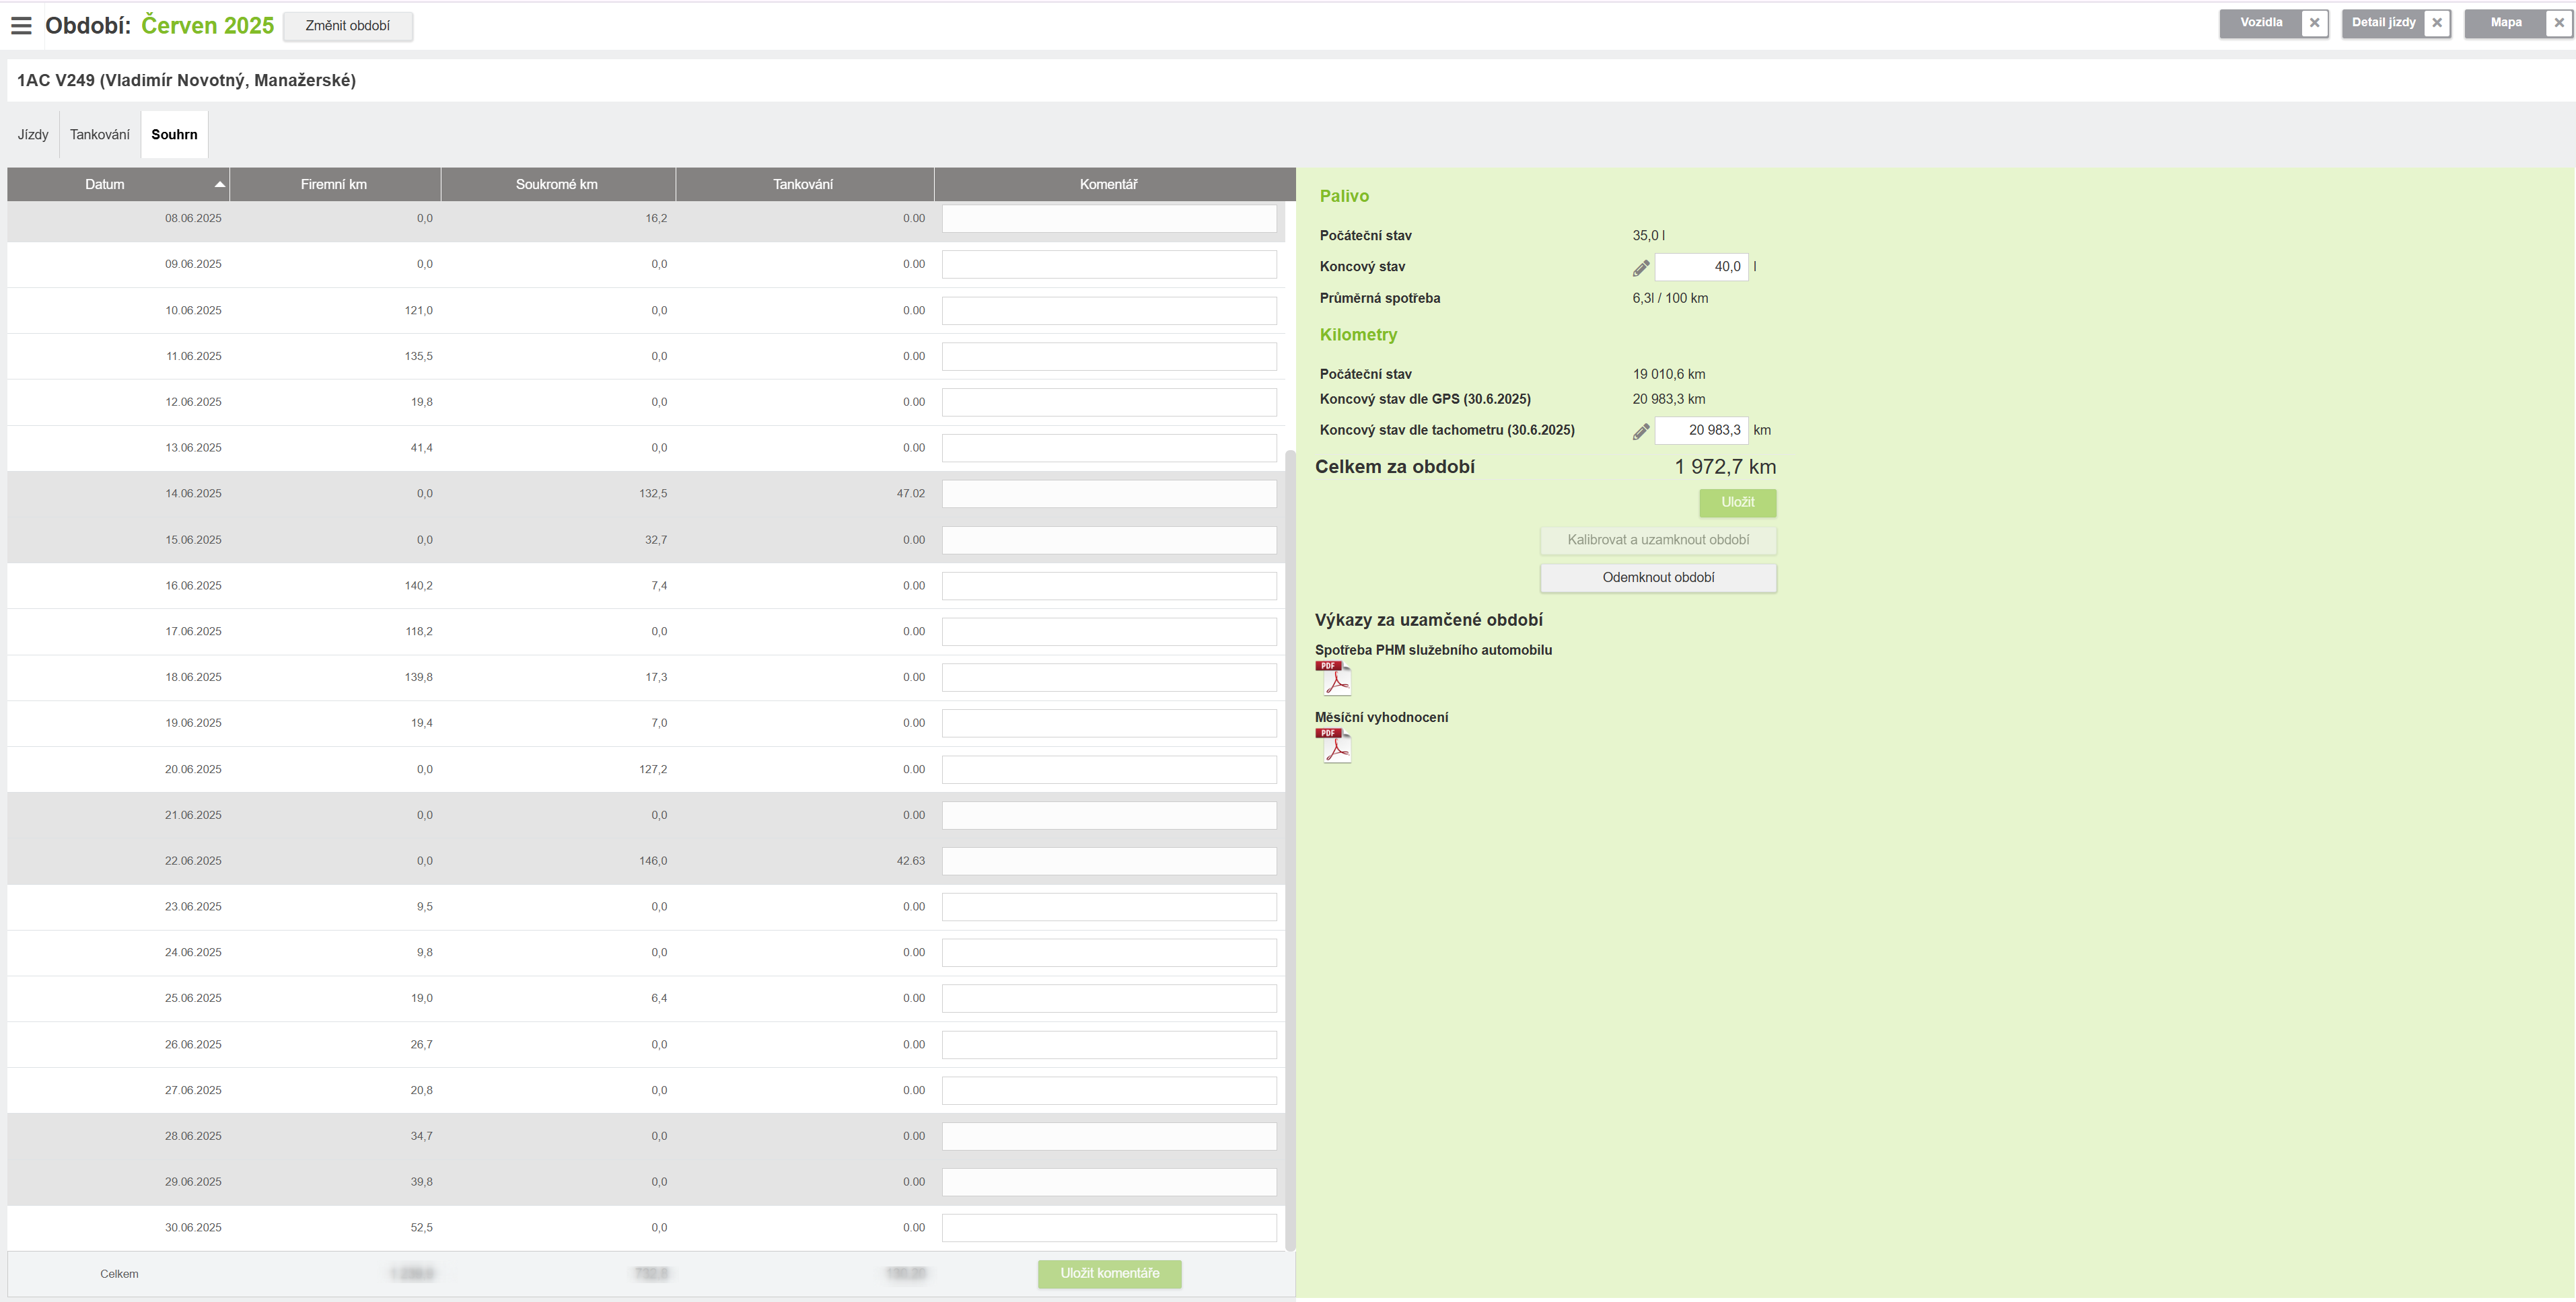Sort by Firemní km column header
The height and width of the screenshot is (1302, 2576).
coord(334,185)
